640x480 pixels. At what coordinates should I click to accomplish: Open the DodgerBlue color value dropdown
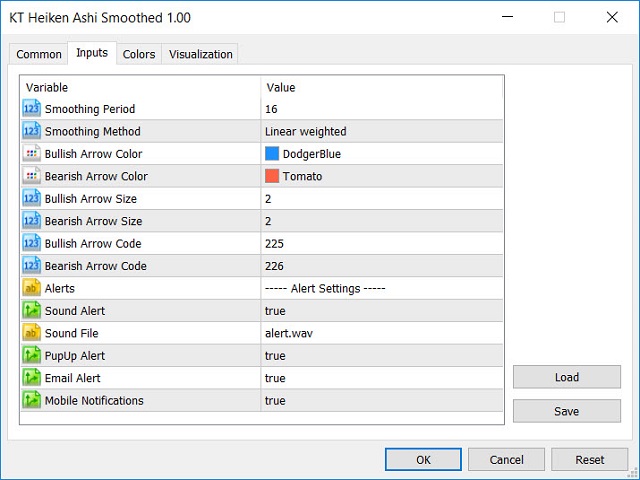(x=380, y=154)
